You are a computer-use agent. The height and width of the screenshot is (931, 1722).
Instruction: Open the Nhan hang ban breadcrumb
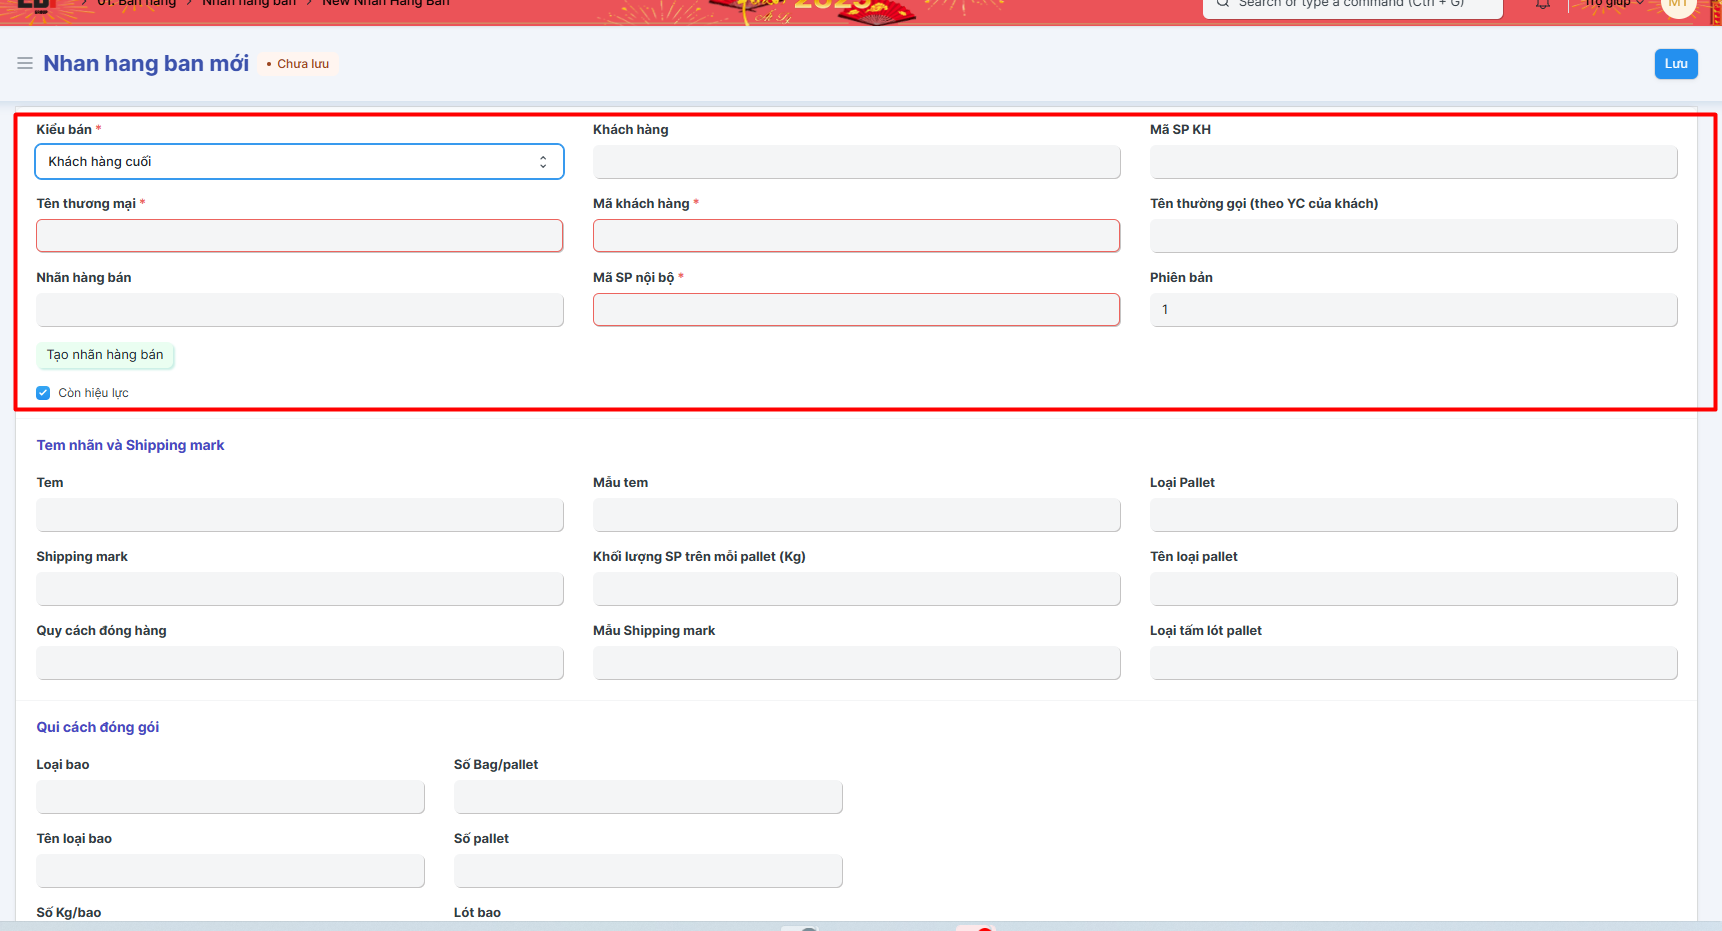249,4
